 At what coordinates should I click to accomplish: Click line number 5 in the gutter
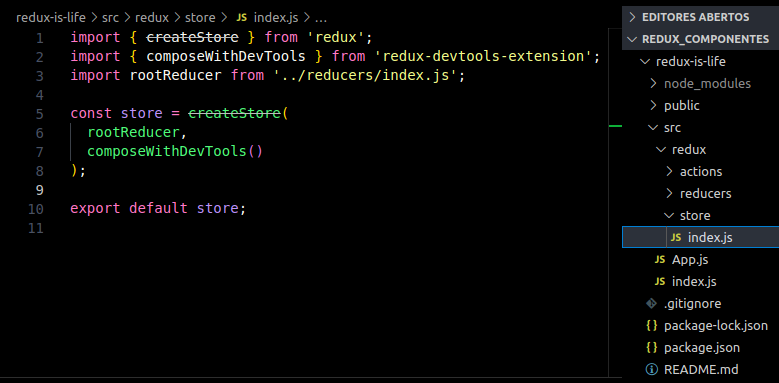(39, 114)
